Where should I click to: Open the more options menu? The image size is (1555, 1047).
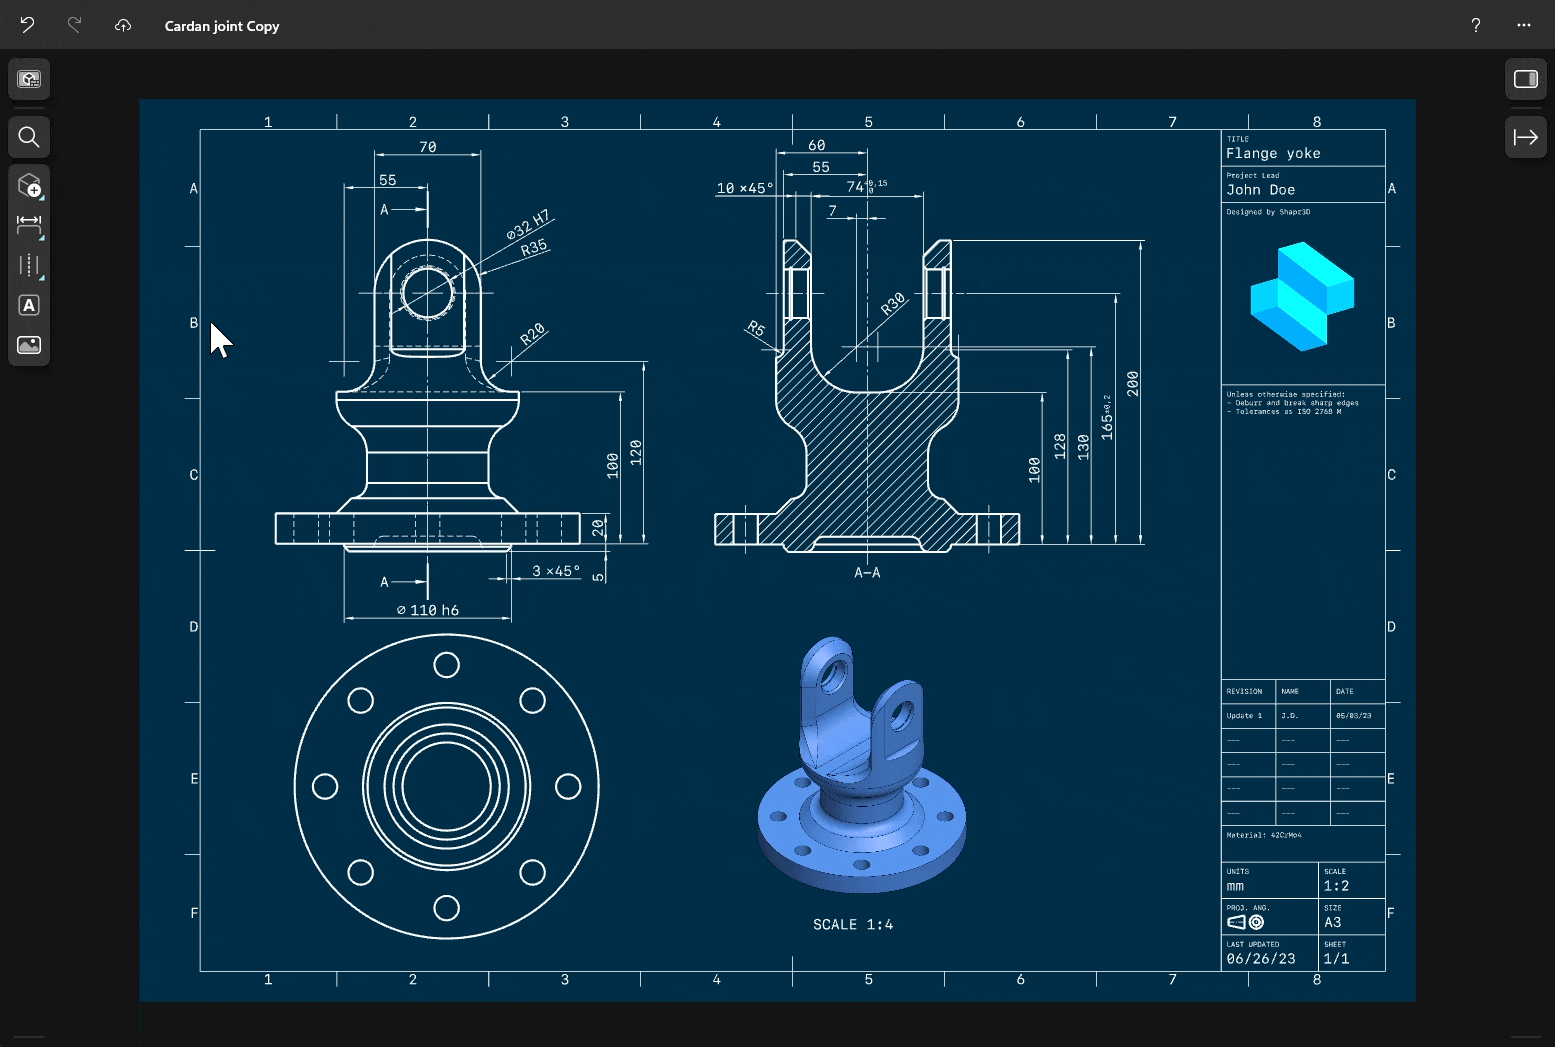coord(1523,25)
